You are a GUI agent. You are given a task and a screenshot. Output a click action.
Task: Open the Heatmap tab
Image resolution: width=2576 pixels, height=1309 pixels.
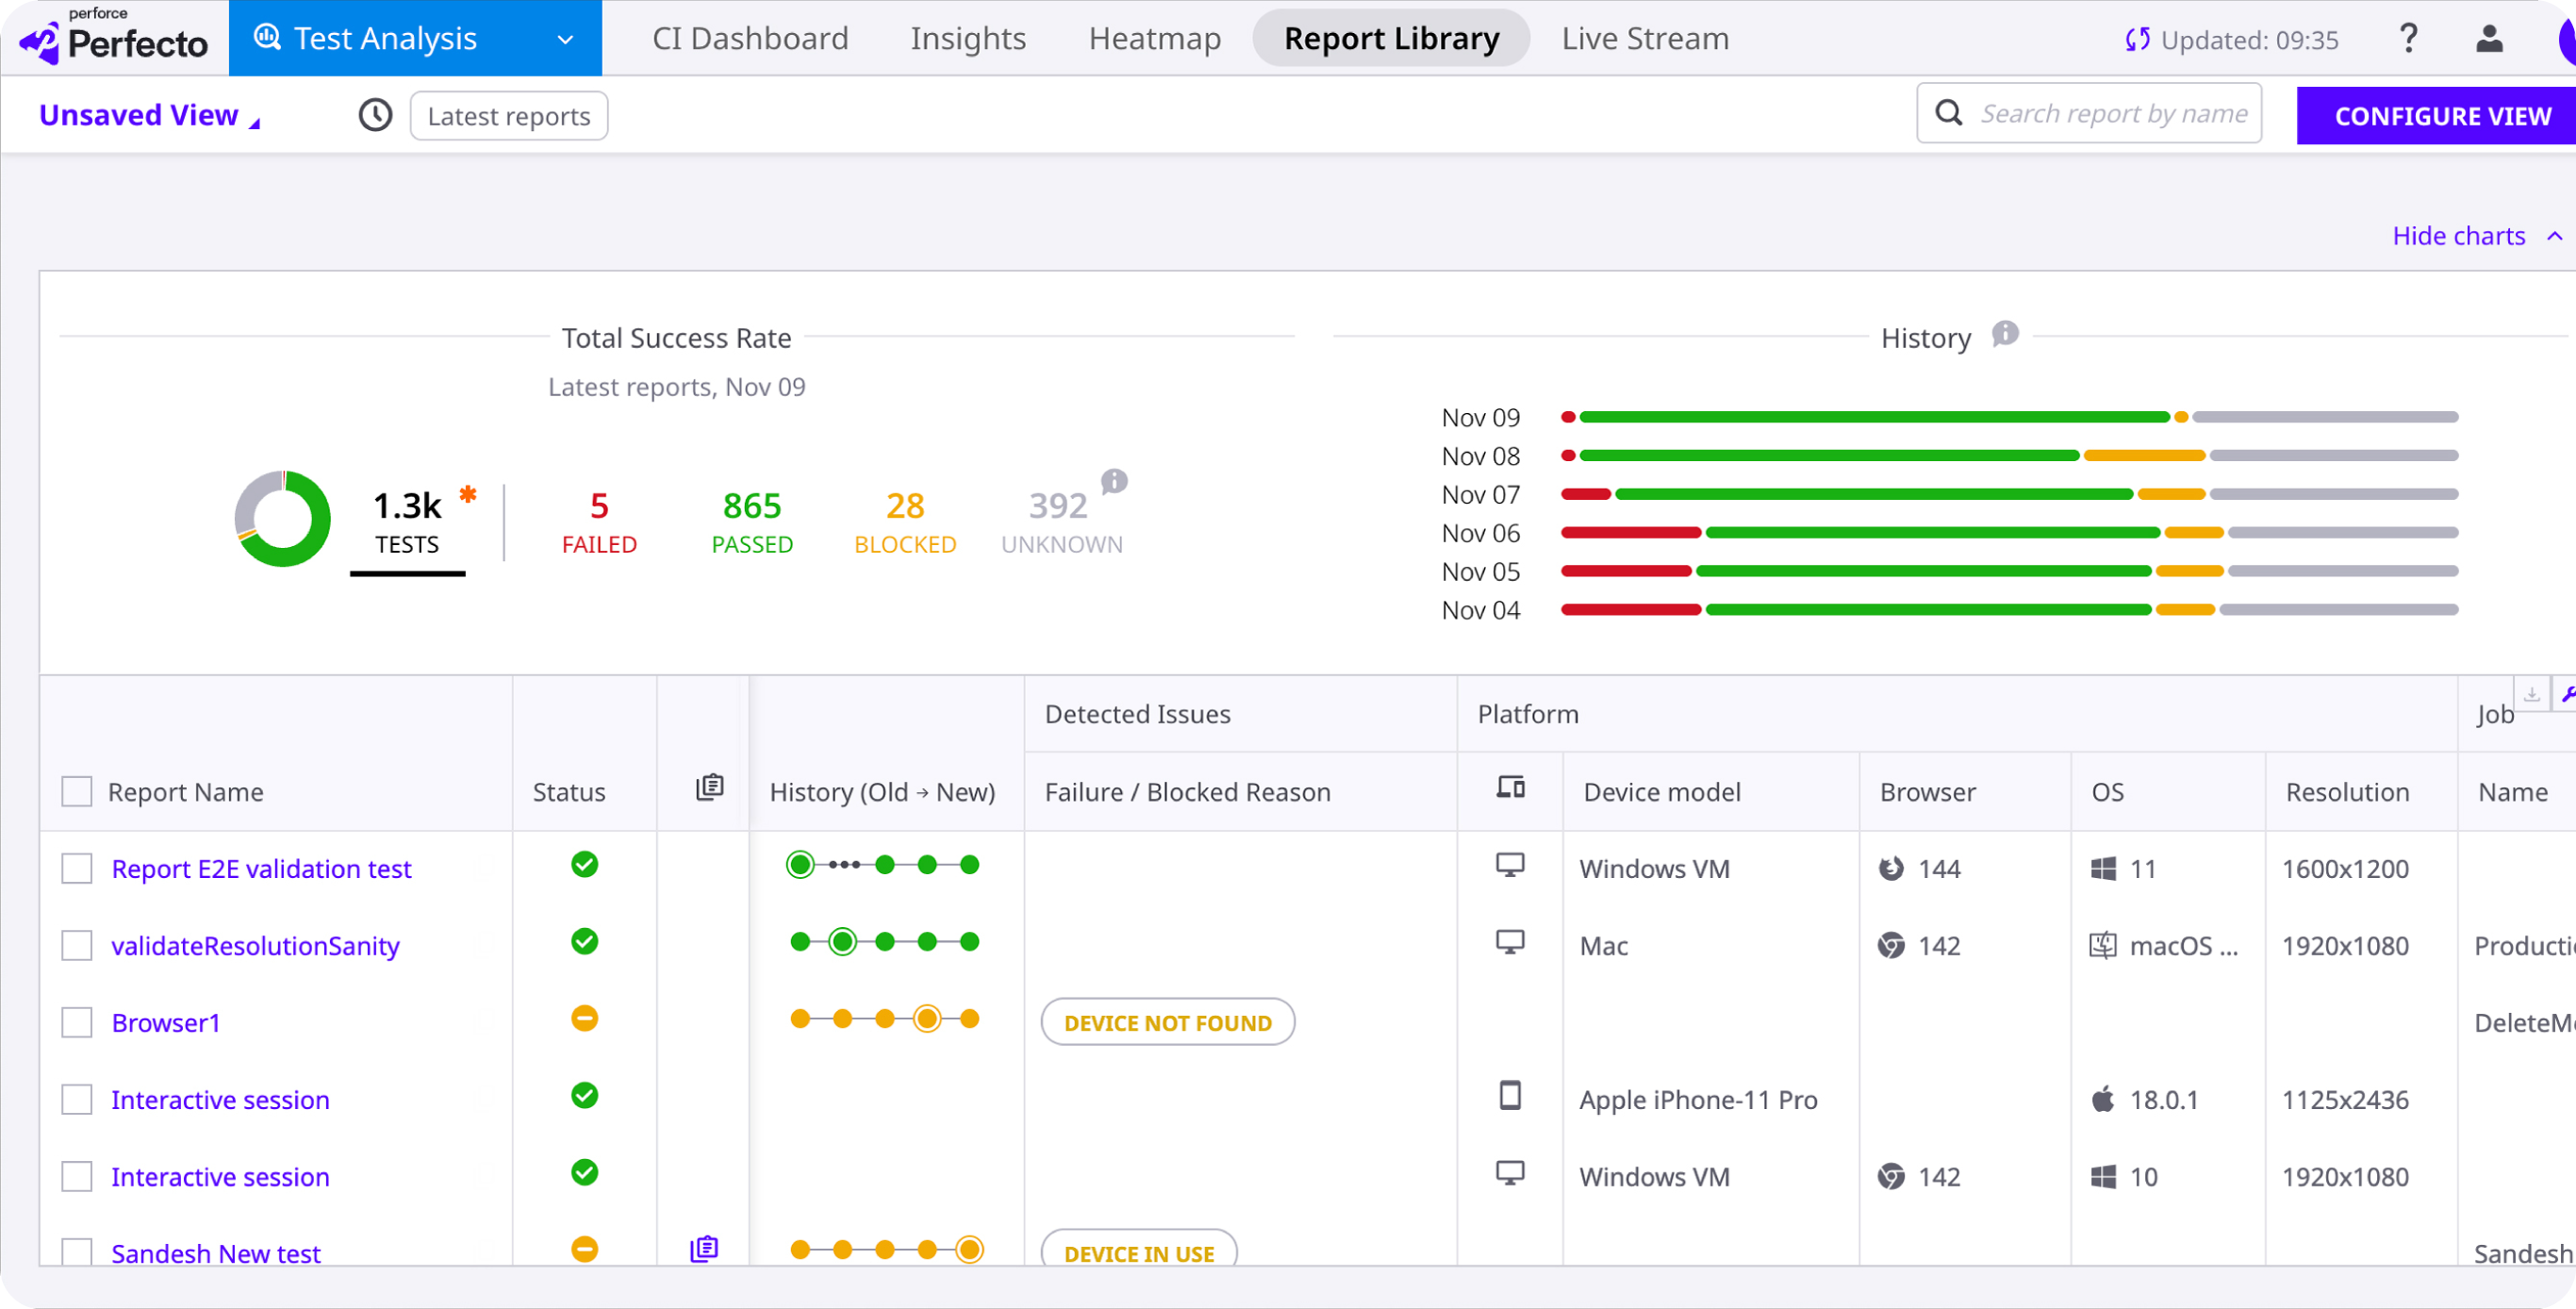(x=1154, y=38)
